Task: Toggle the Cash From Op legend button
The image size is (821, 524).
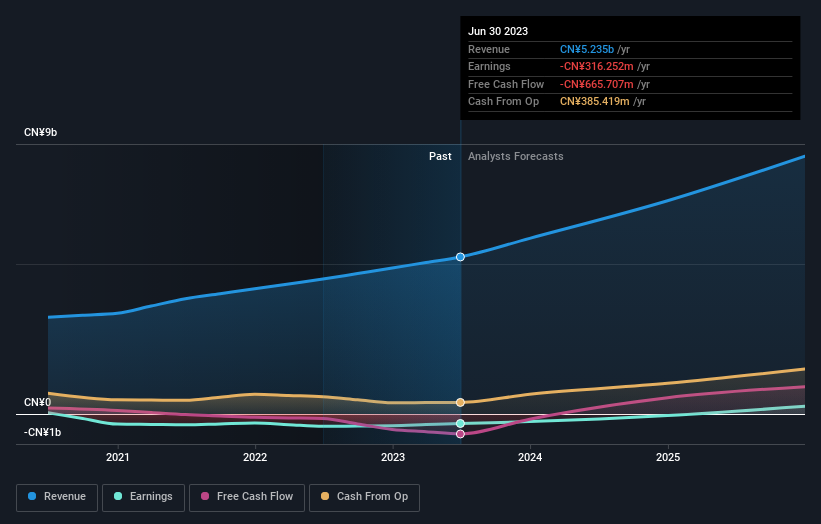Action: [364, 497]
